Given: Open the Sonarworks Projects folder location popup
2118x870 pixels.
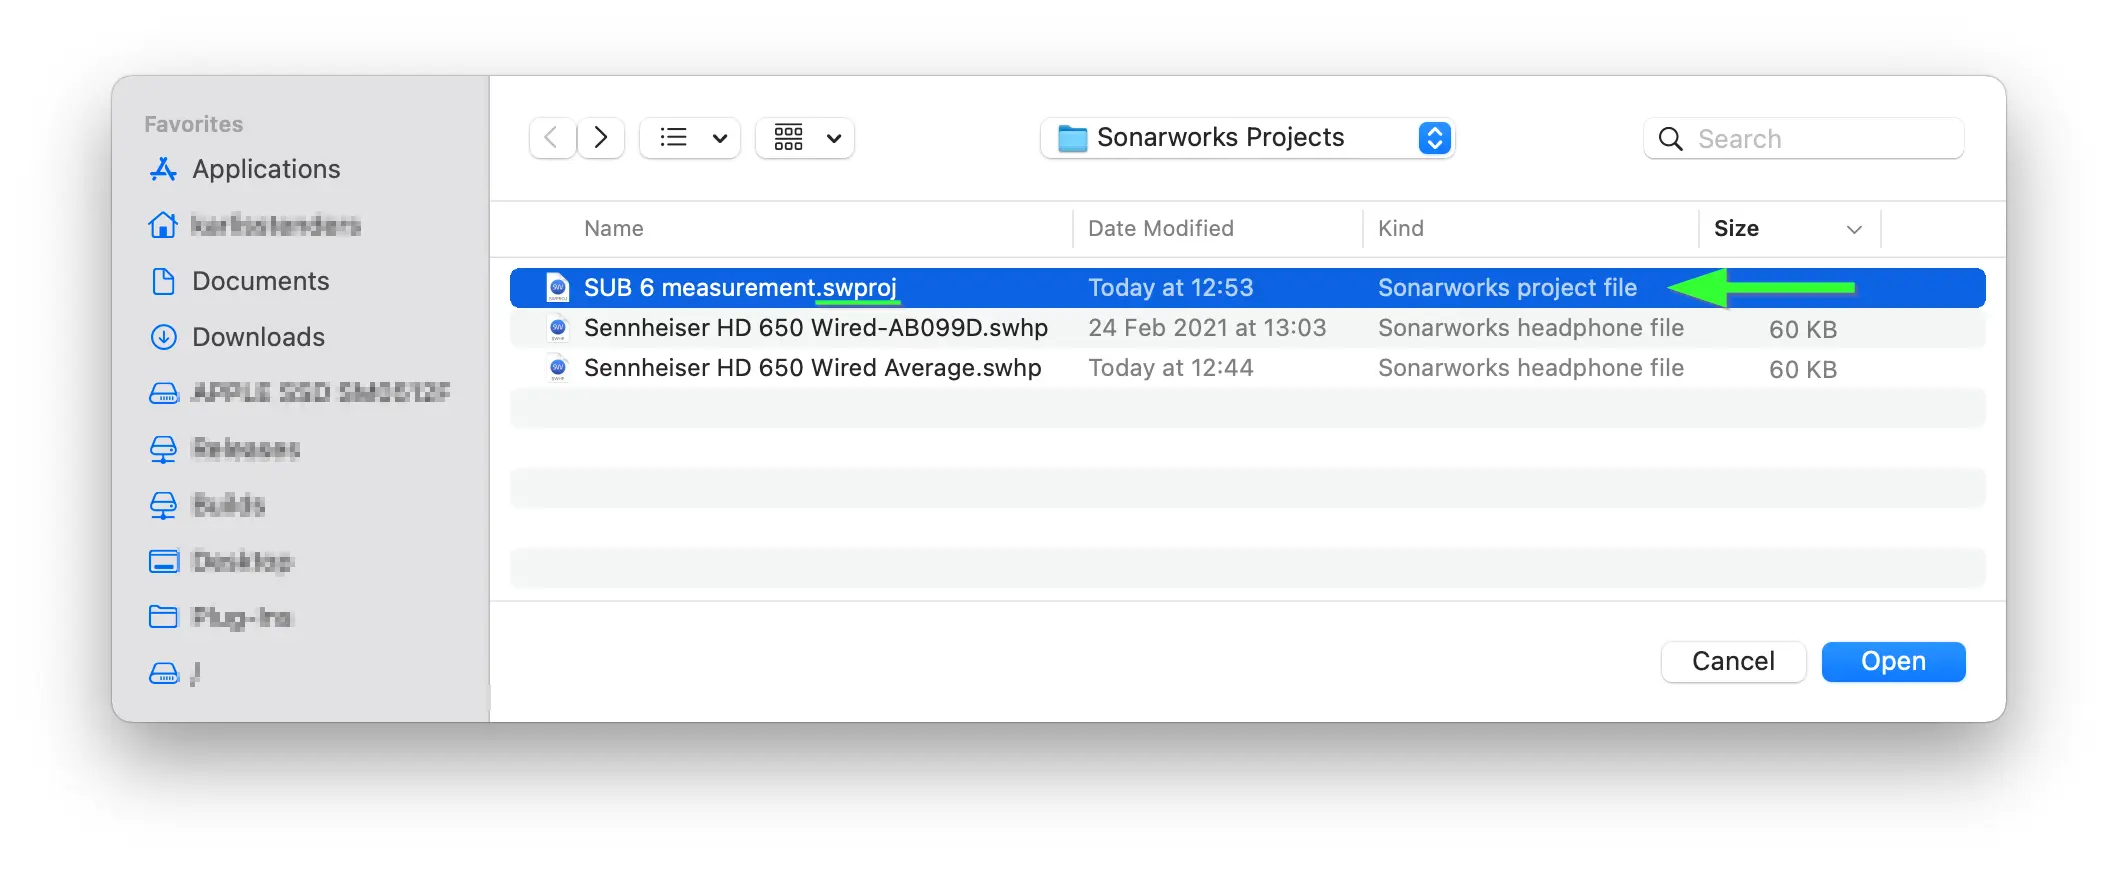Looking at the screenshot, I should [x=1247, y=138].
